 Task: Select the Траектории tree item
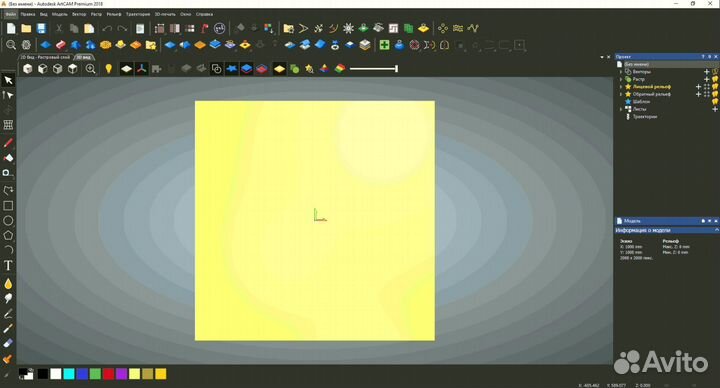645,117
